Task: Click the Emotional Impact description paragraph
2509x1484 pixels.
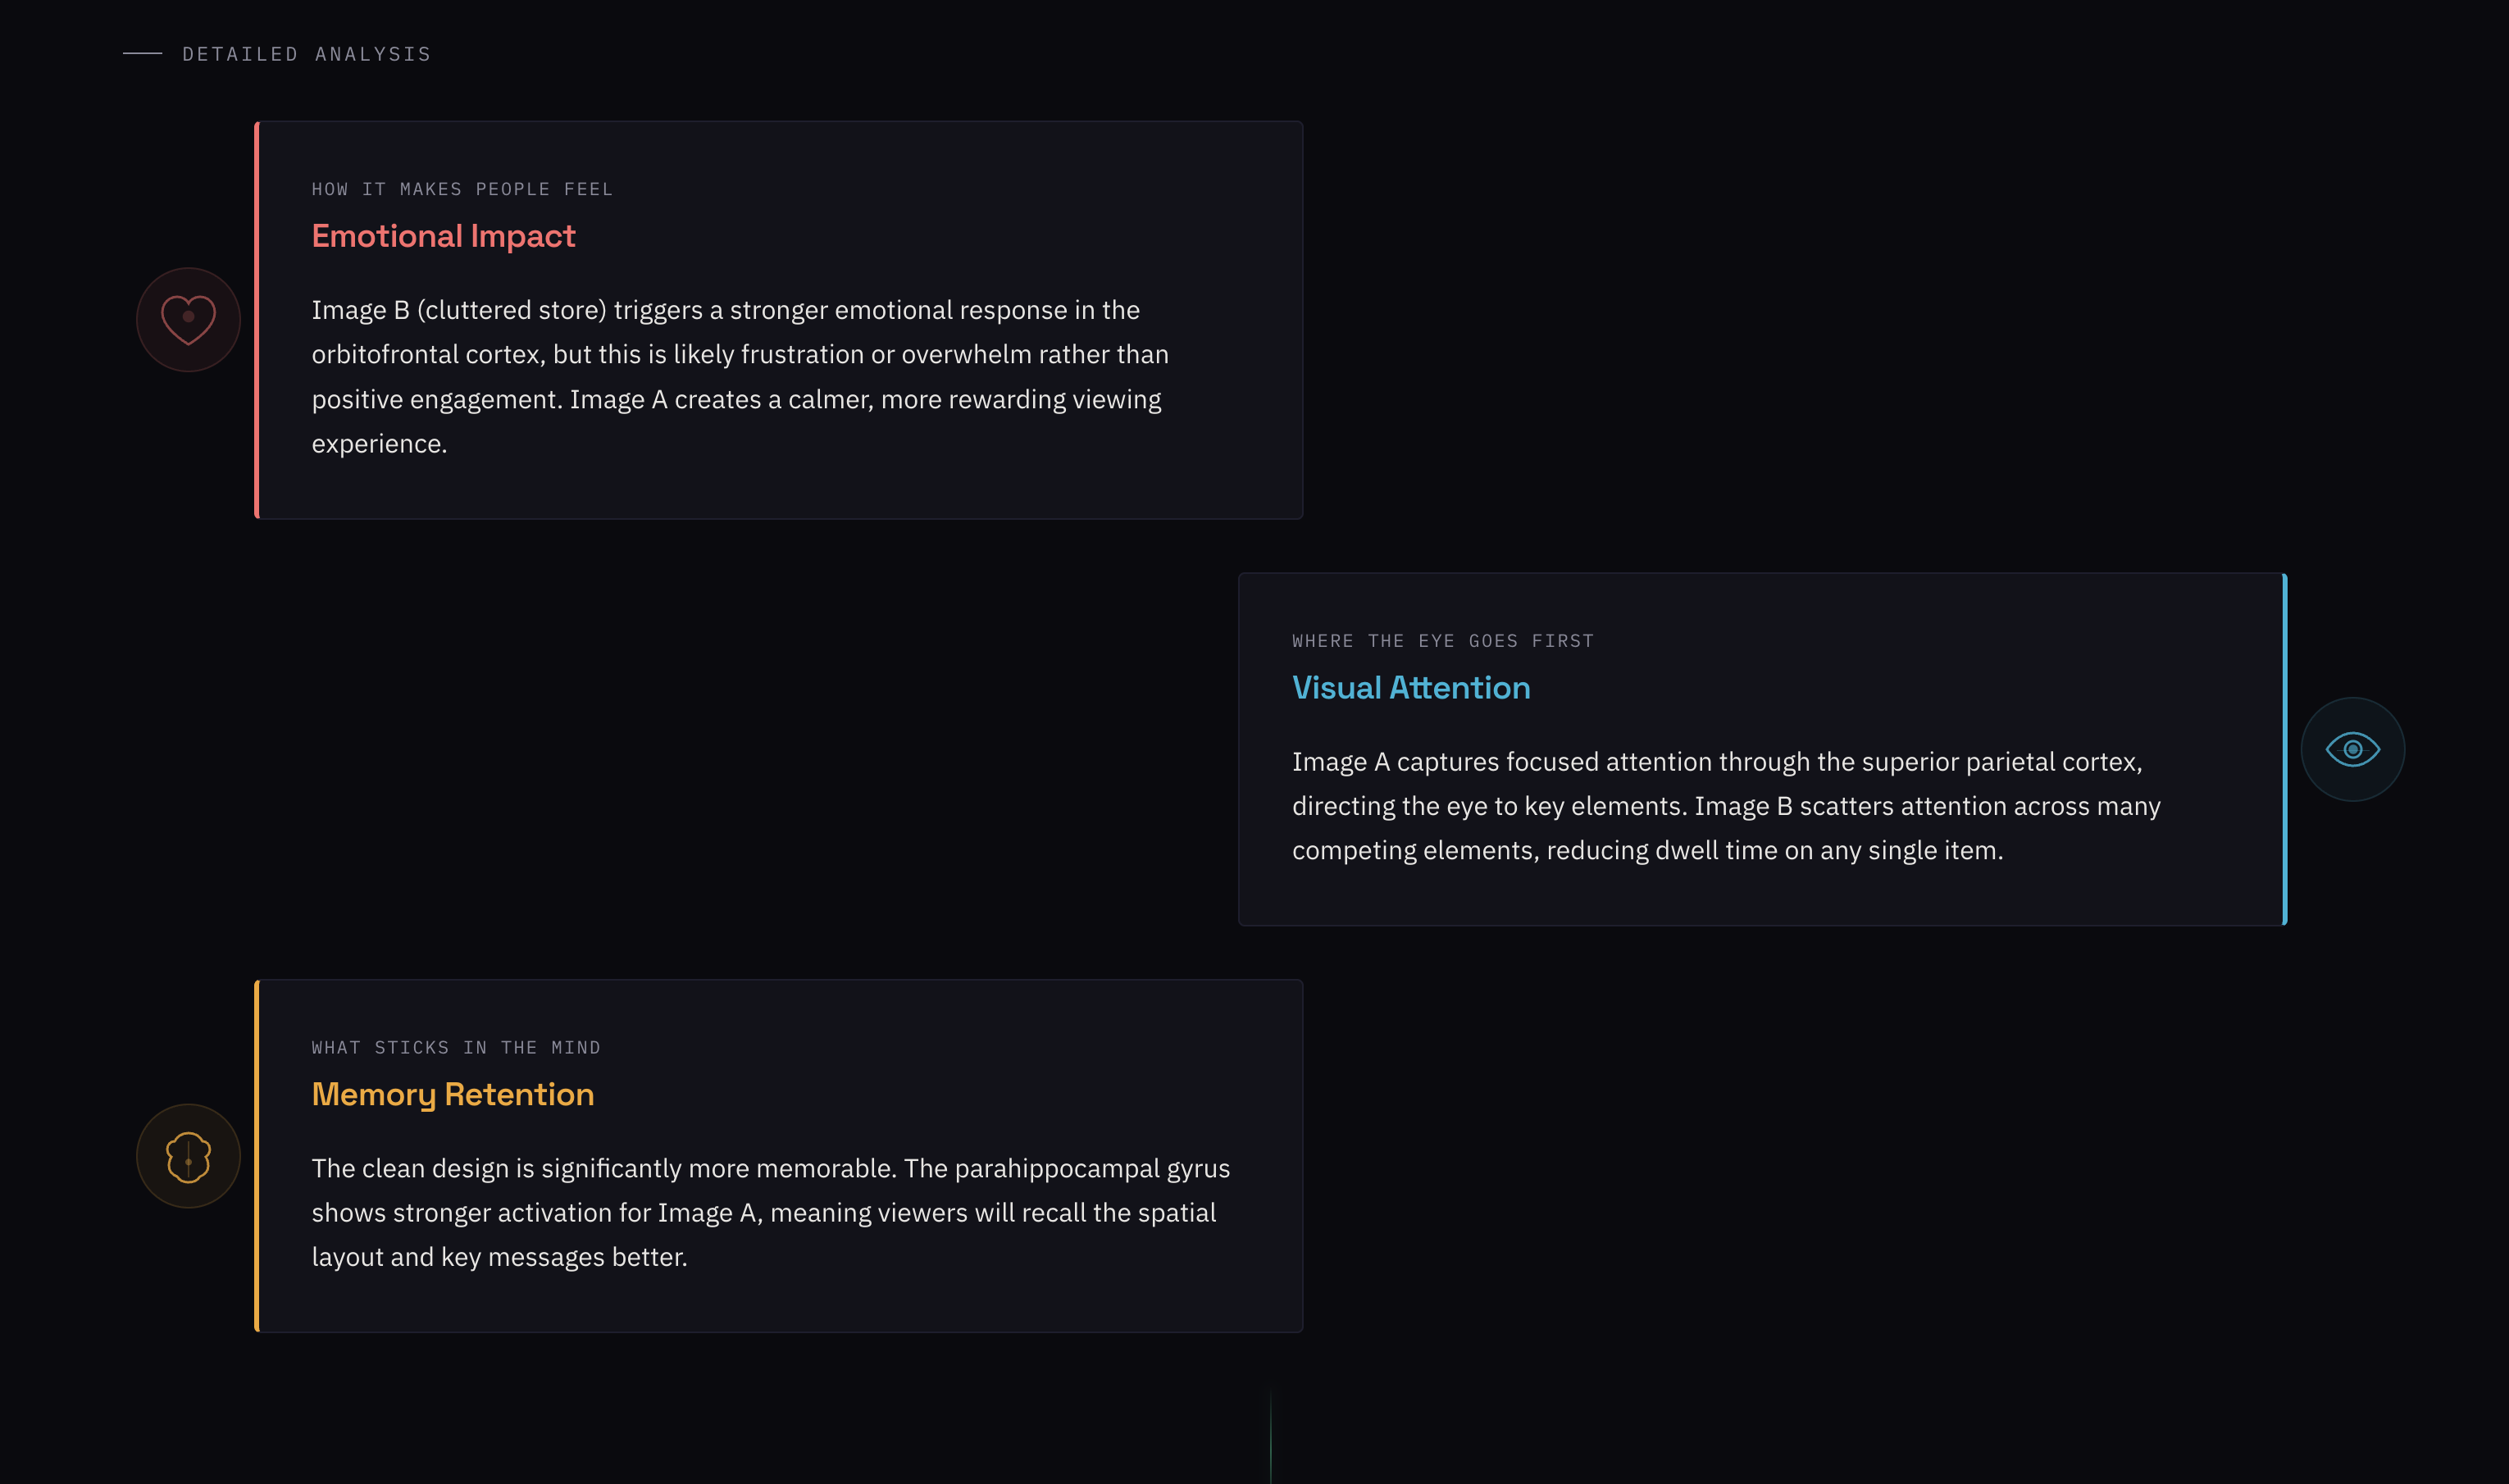Action: coord(740,377)
